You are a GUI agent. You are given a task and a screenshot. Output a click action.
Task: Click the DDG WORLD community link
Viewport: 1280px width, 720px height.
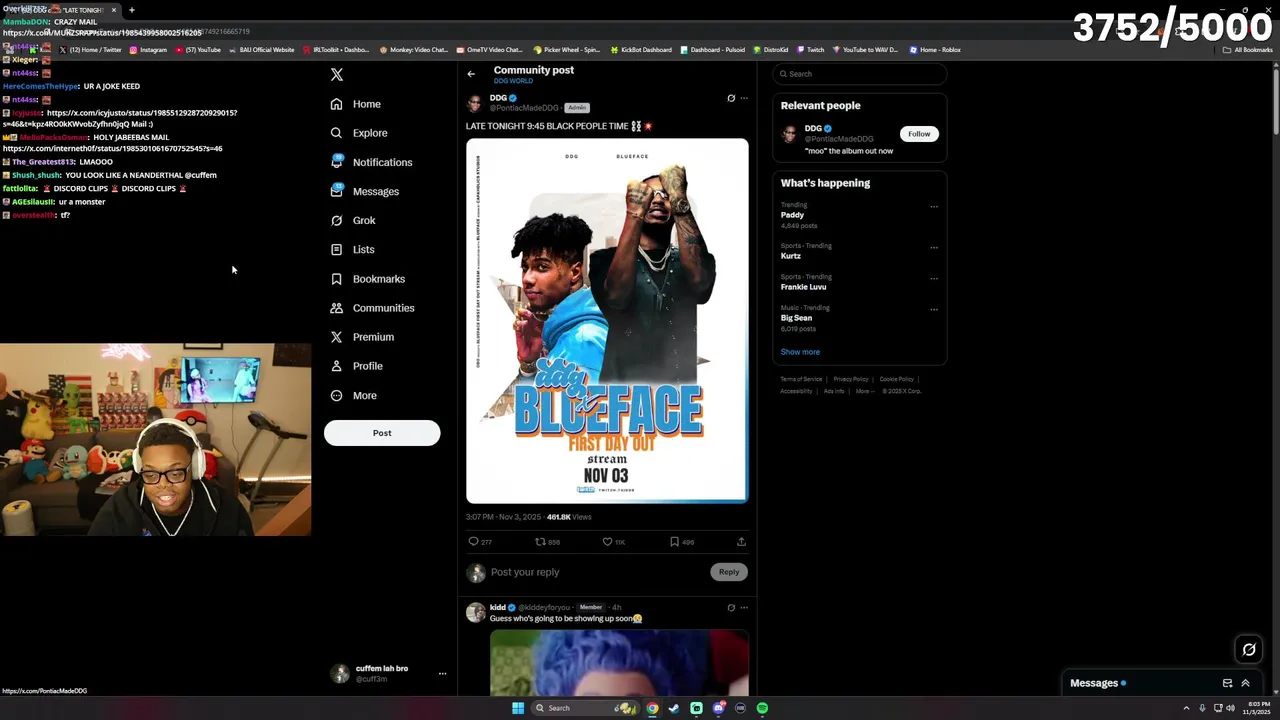[x=513, y=81]
